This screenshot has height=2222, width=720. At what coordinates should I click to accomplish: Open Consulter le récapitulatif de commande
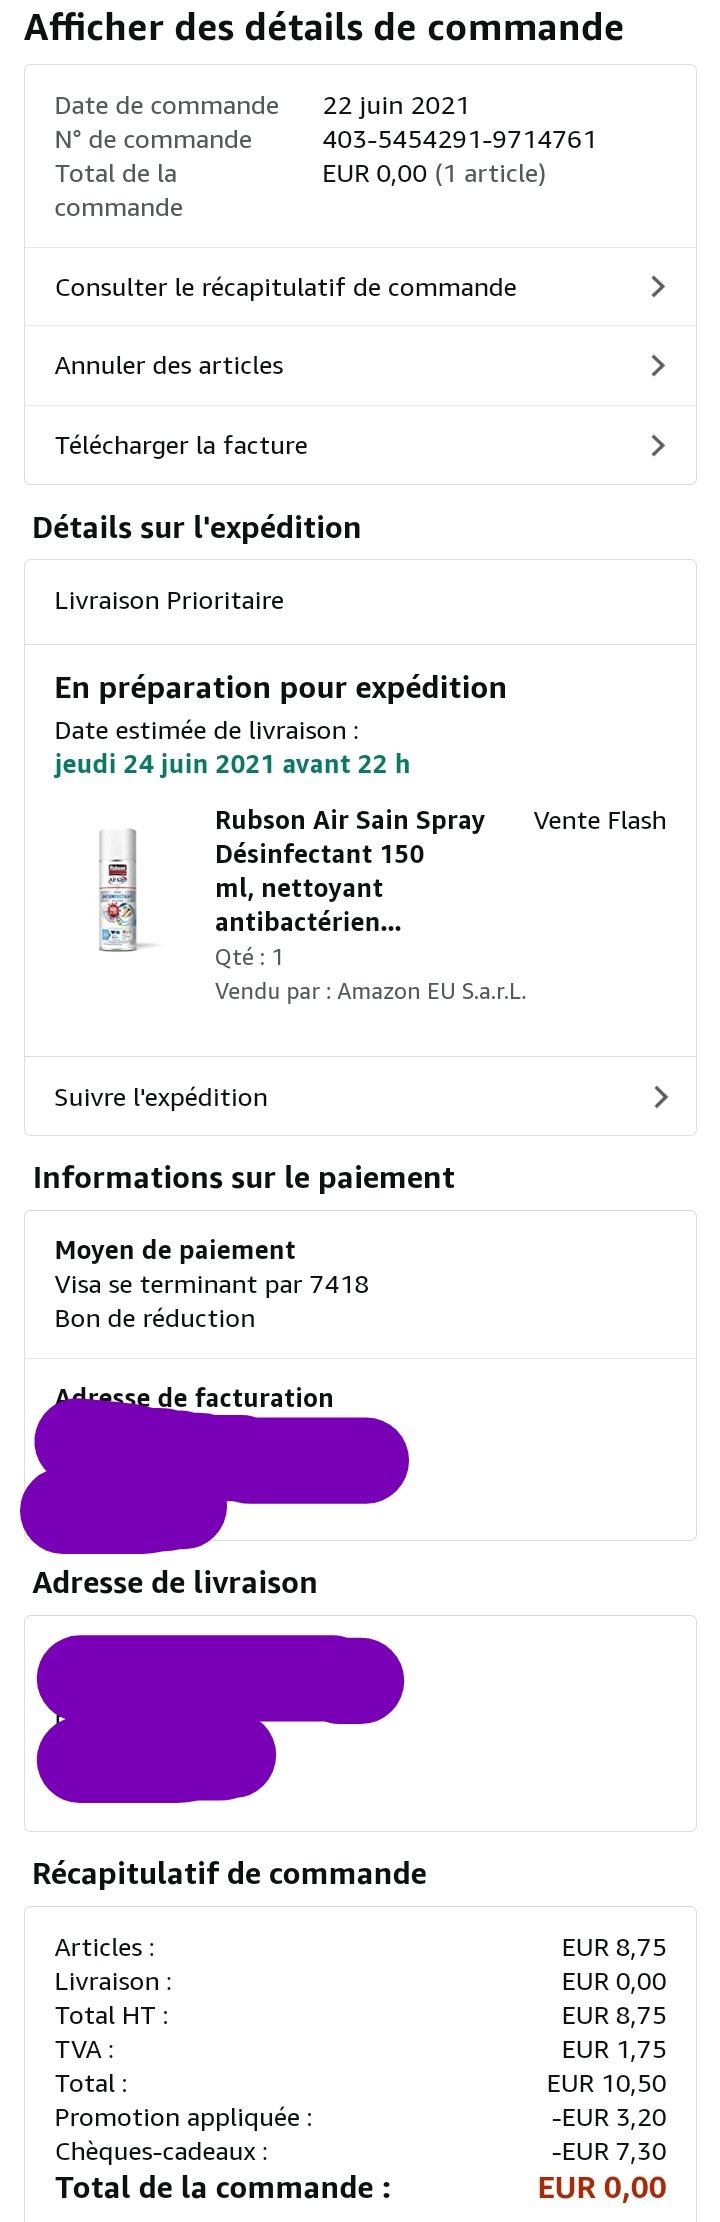[360, 287]
